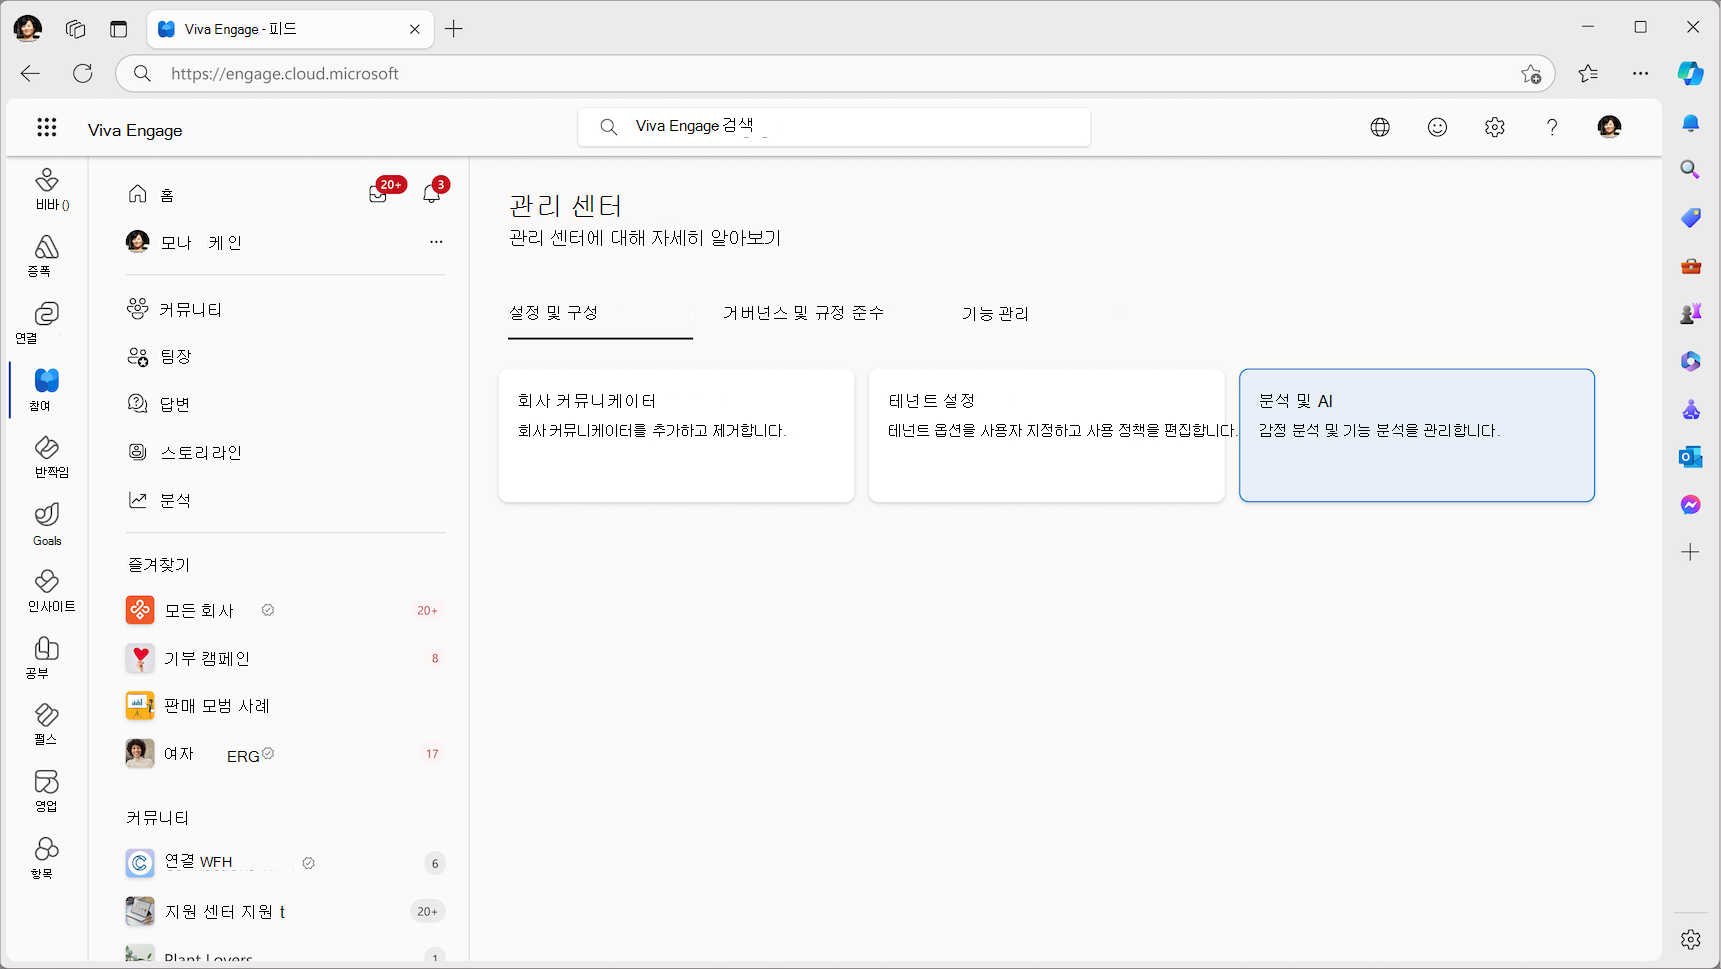The height and width of the screenshot is (969, 1721).
Task: Open Goals in the left rail
Action: click(x=47, y=524)
